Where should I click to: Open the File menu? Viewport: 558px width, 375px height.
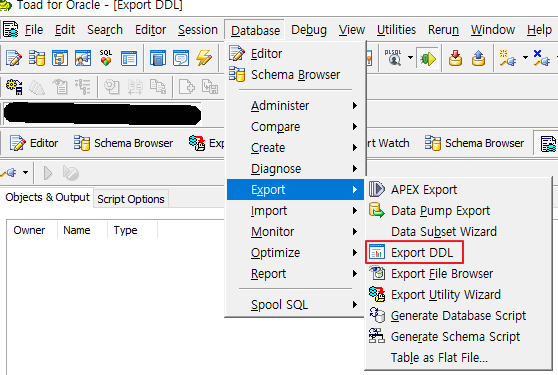[x=34, y=30]
